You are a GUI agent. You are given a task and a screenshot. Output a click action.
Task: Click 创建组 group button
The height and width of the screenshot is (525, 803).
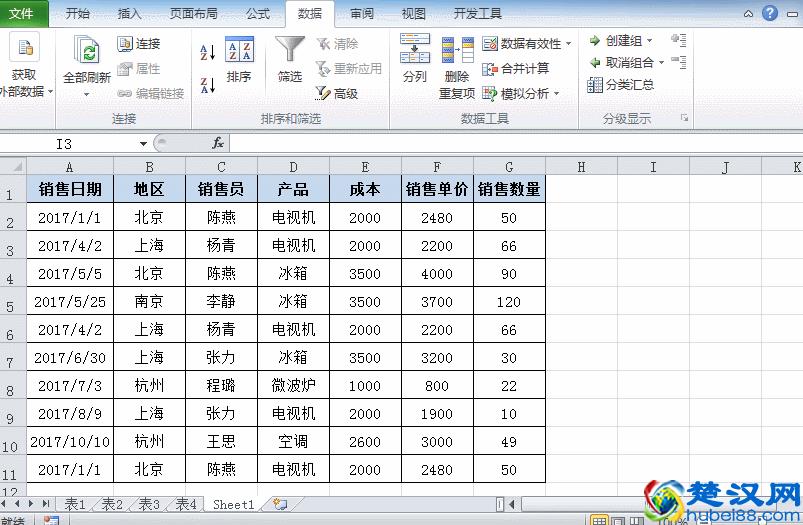[616, 40]
